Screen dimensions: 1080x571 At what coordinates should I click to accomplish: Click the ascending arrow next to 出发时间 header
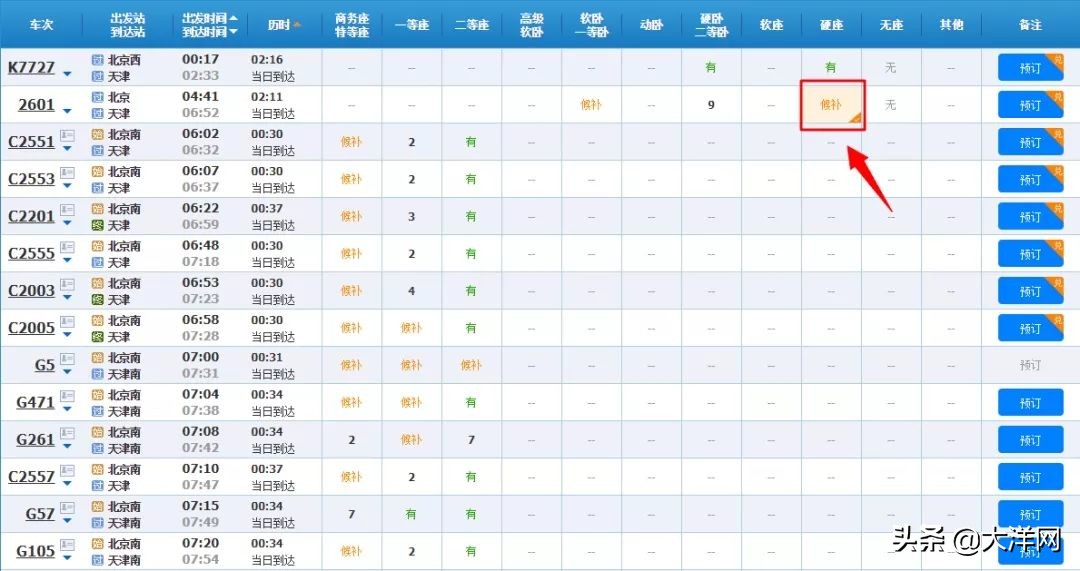coord(233,17)
